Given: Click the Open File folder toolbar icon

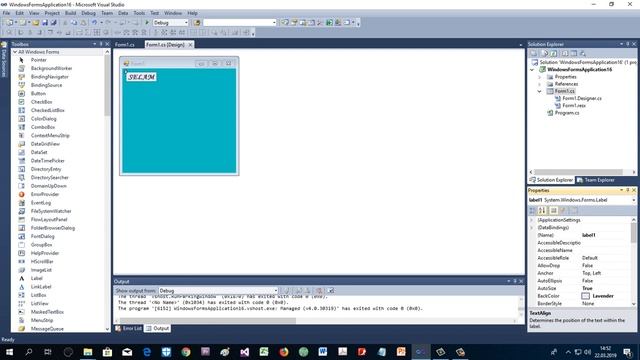Looking at the screenshot, I should [36, 22].
